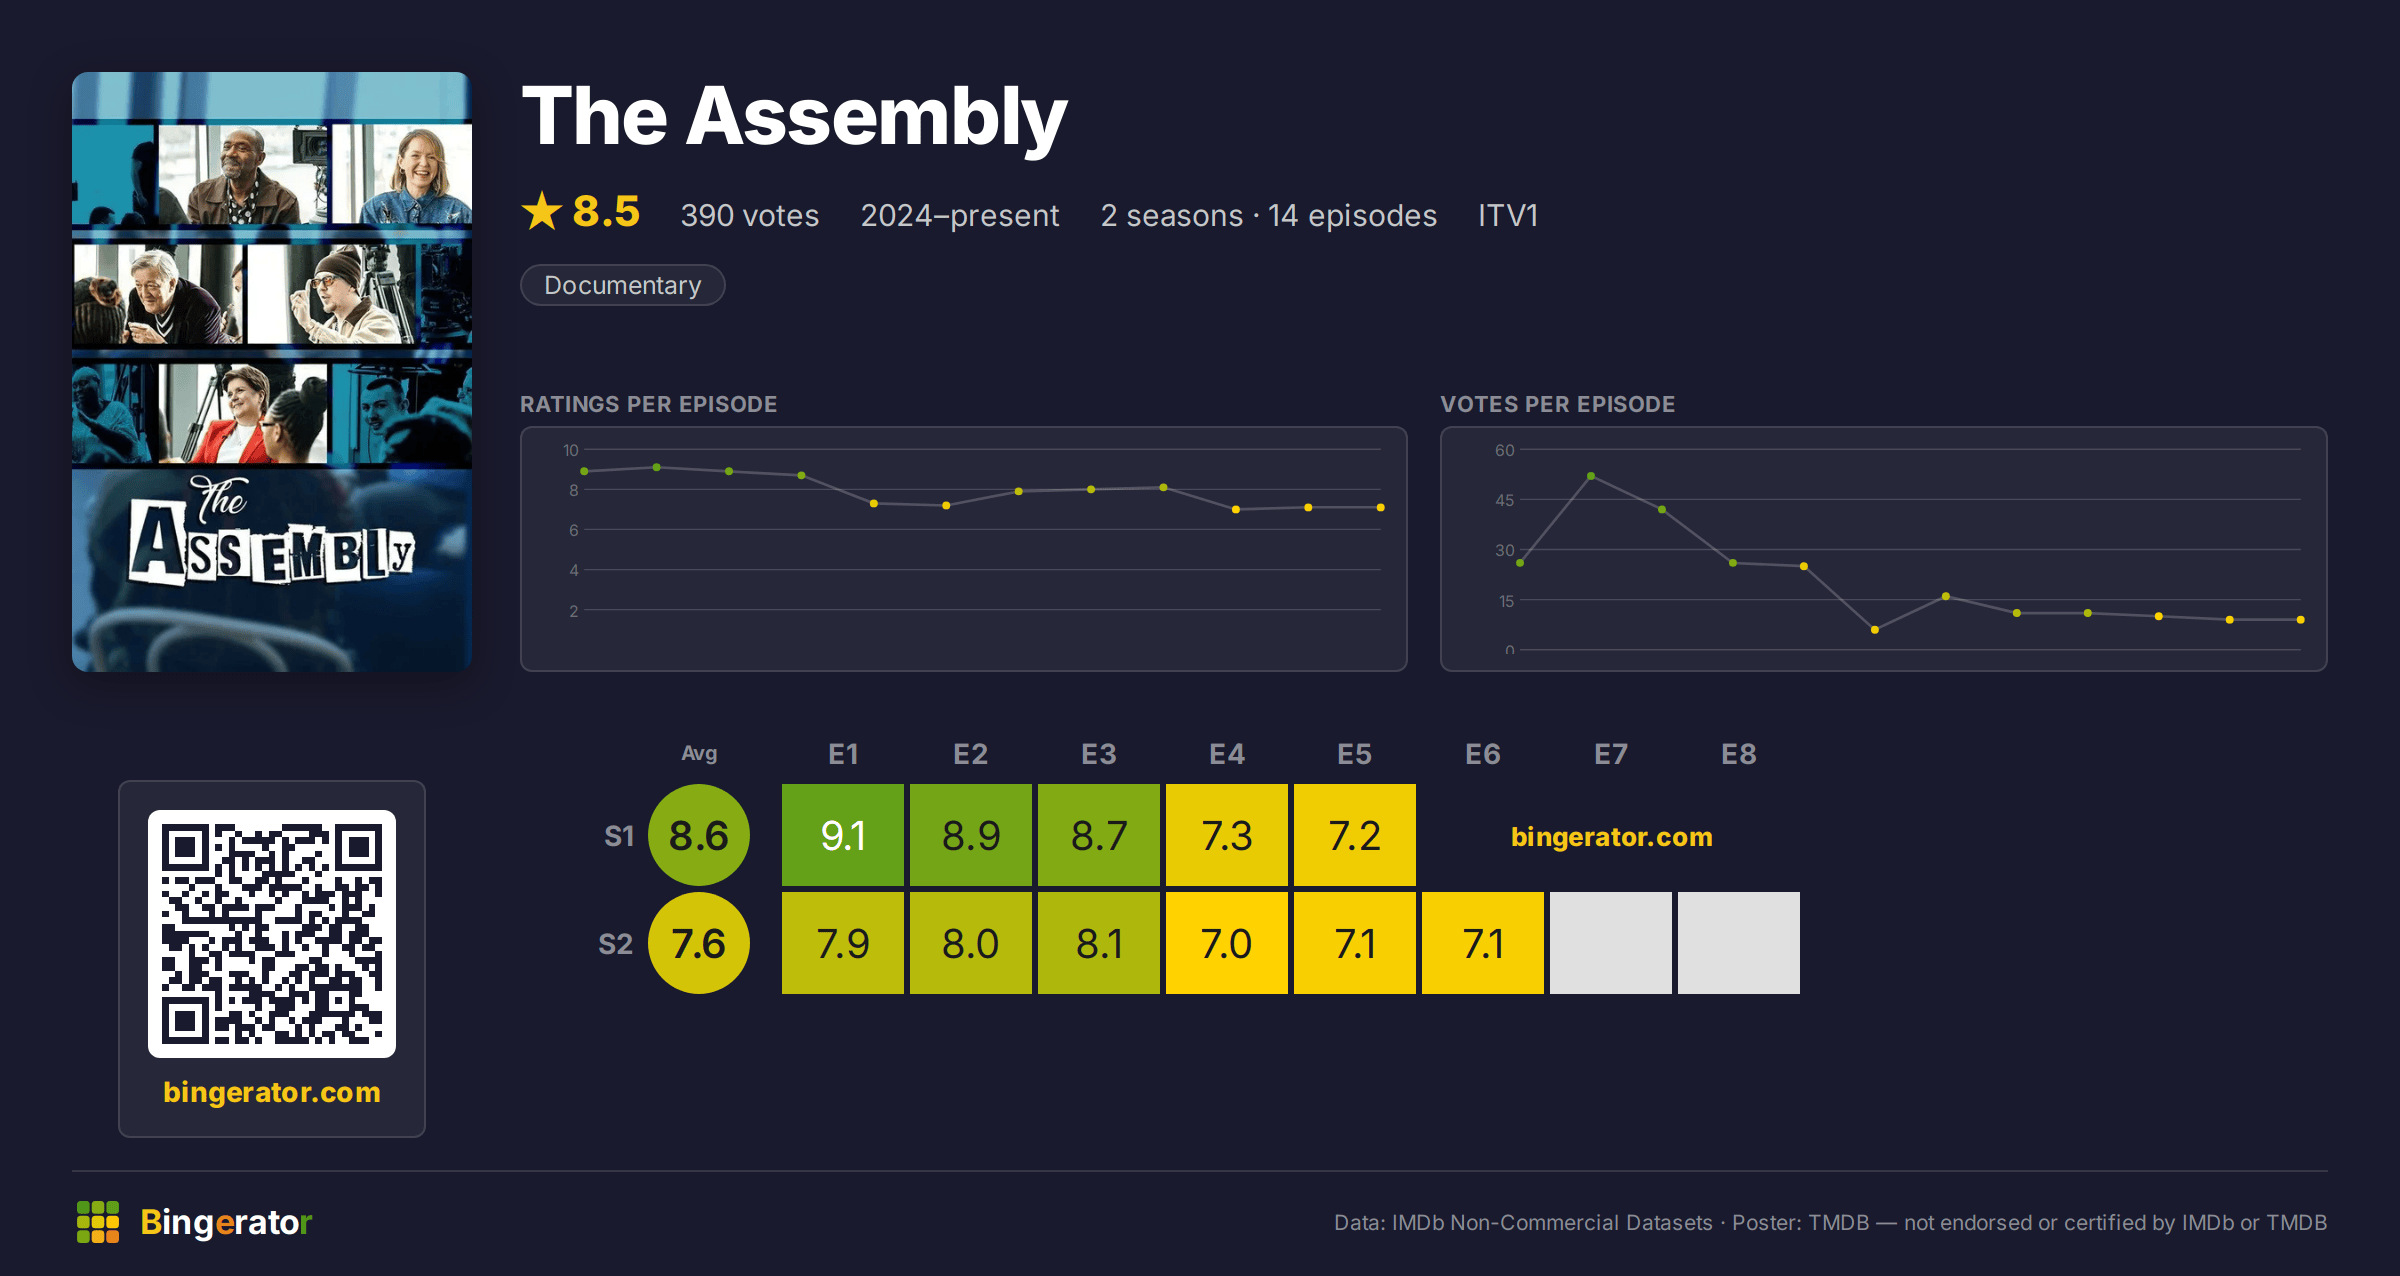Select S2 E4 rating tile 7.0
The width and height of the screenshot is (2400, 1276).
click(x=1227, y=943)
